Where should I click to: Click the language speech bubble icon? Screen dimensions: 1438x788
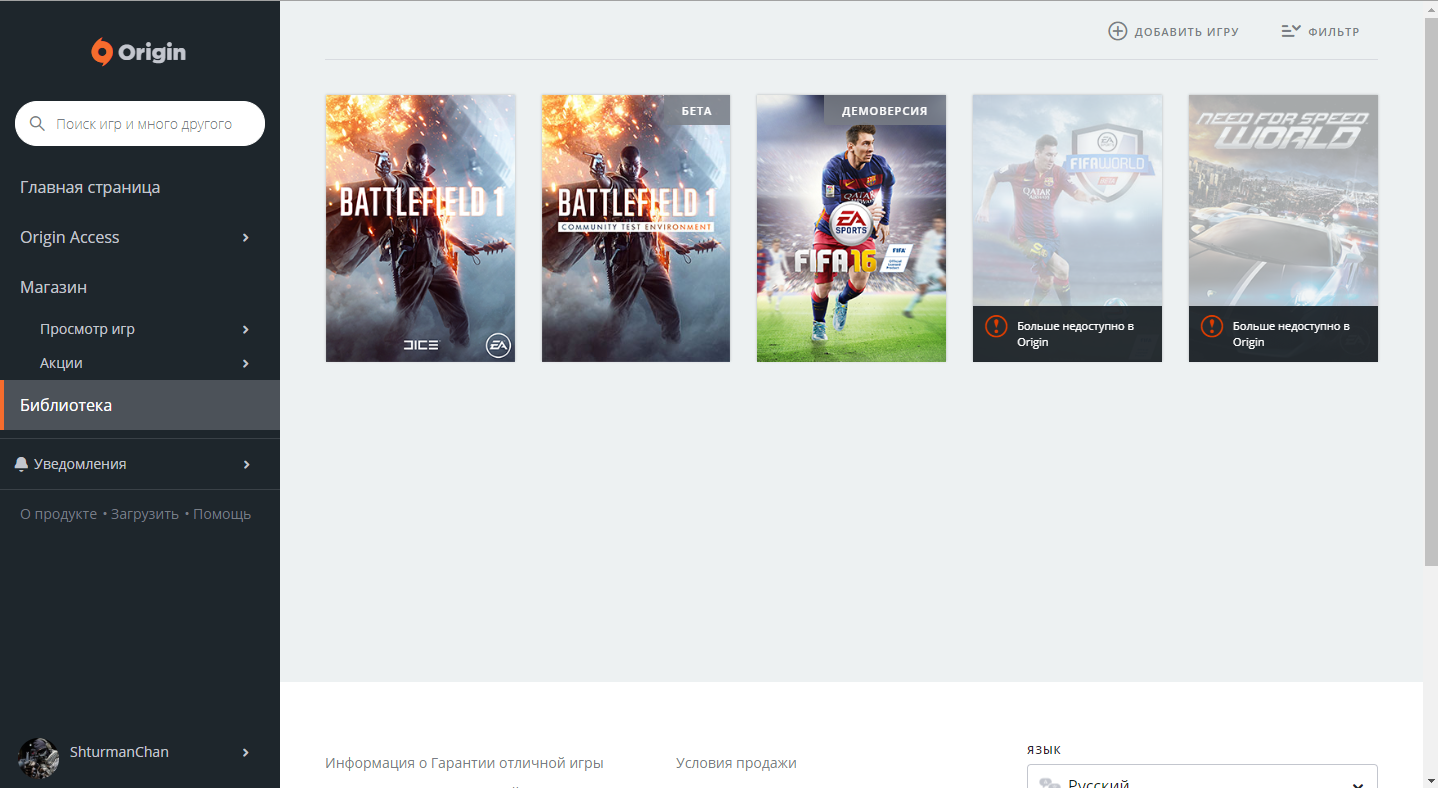1049,783
